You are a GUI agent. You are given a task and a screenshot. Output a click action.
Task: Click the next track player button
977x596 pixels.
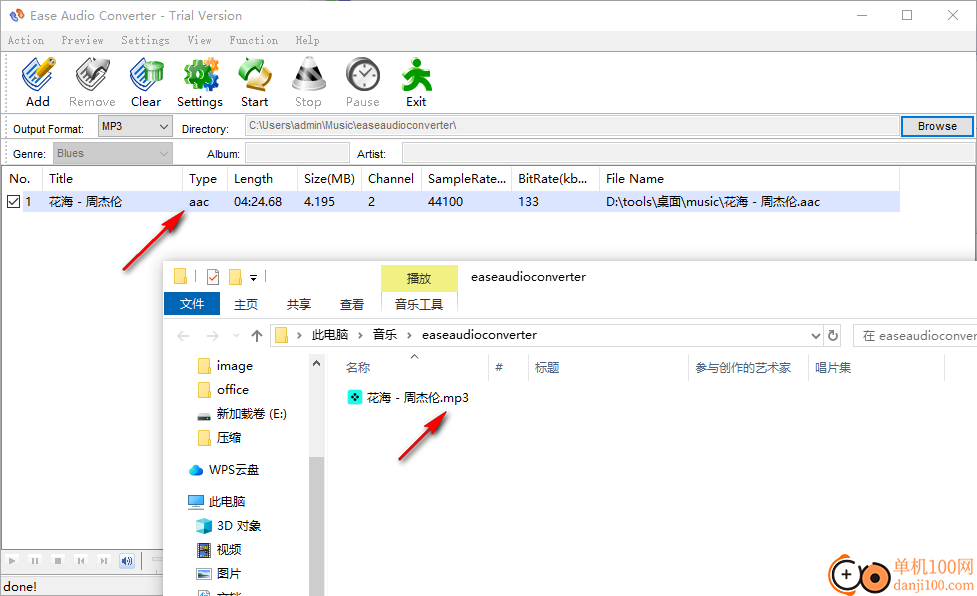104,561
